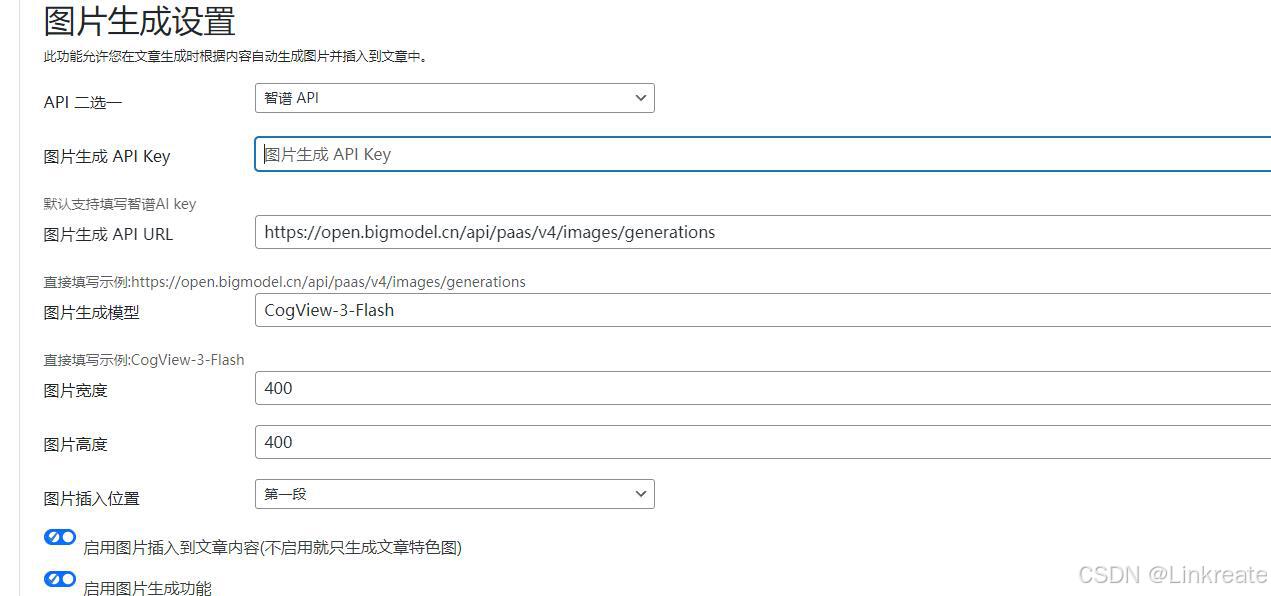Open the API 二选一 dropdown showing 智谱 API
The width and height of the screenshot is (1271, 596).
coord(455,98)
